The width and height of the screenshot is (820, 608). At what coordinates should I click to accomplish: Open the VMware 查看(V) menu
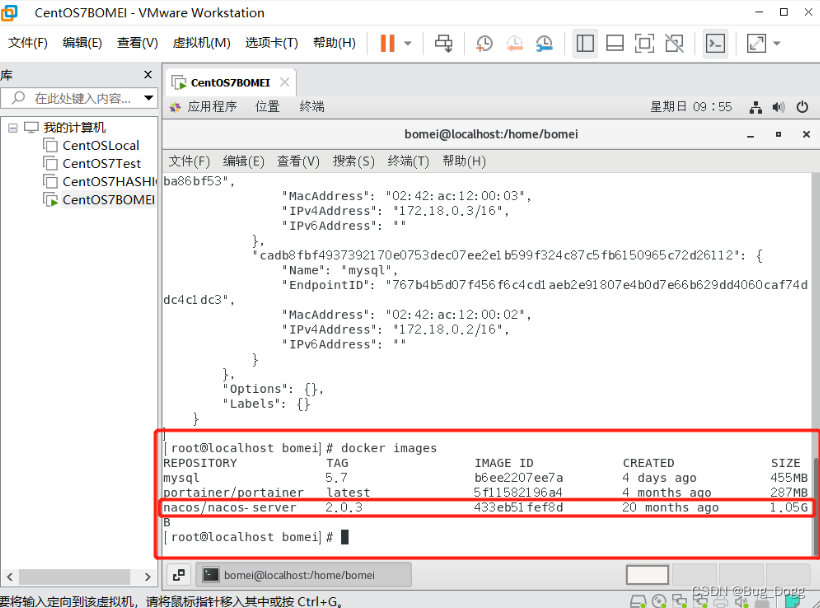138,43
